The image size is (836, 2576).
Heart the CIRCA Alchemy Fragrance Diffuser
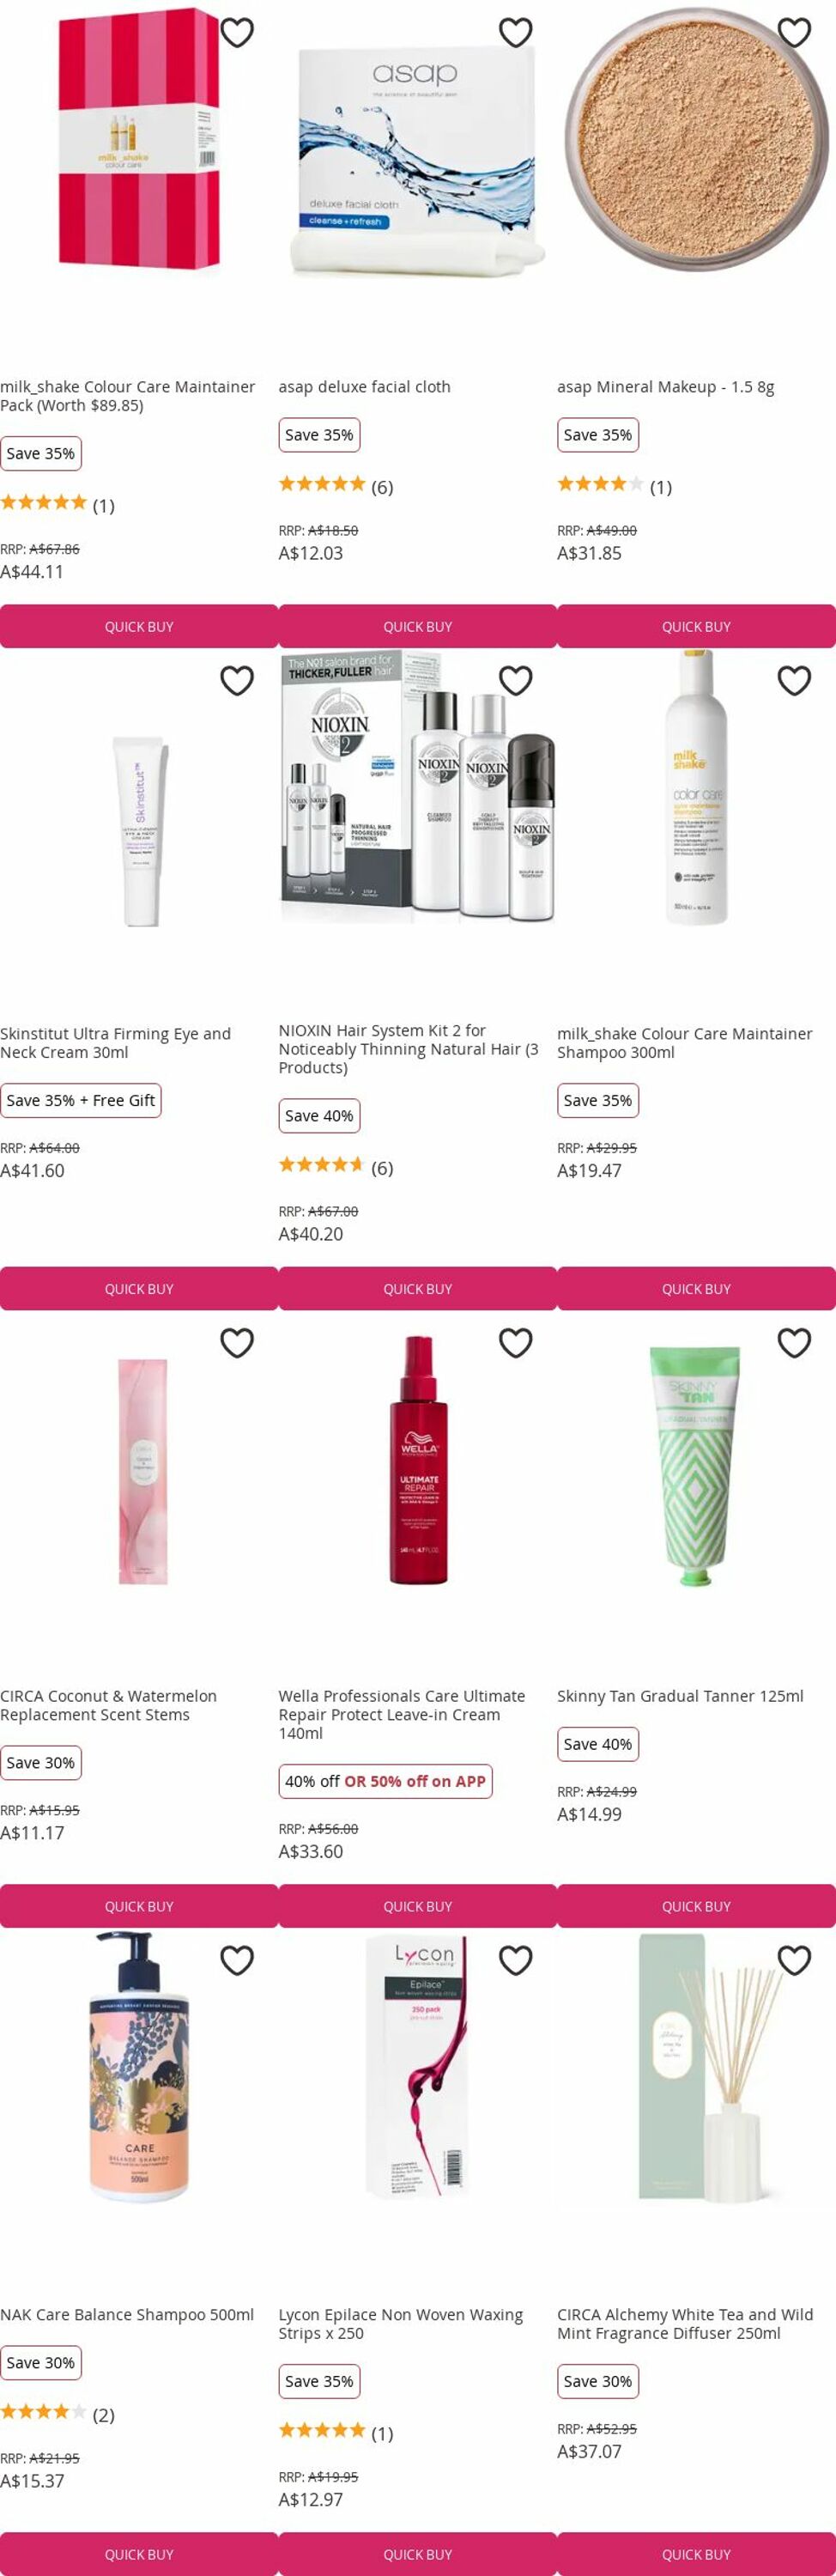tap(794, 1961)
